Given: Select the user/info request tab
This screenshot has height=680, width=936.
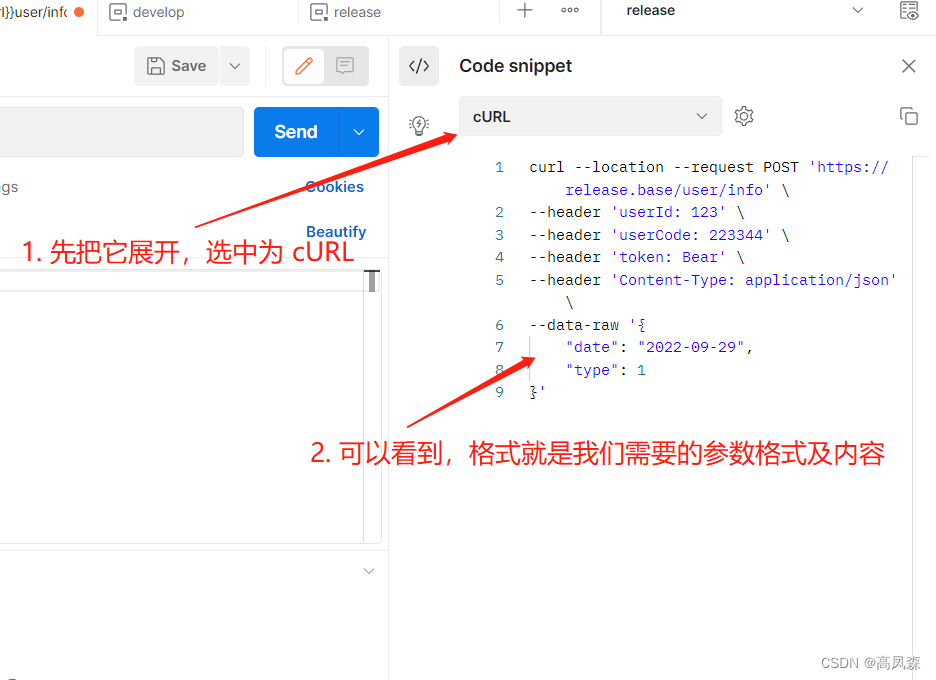Looking at the screenshot, I should point(42,12).
